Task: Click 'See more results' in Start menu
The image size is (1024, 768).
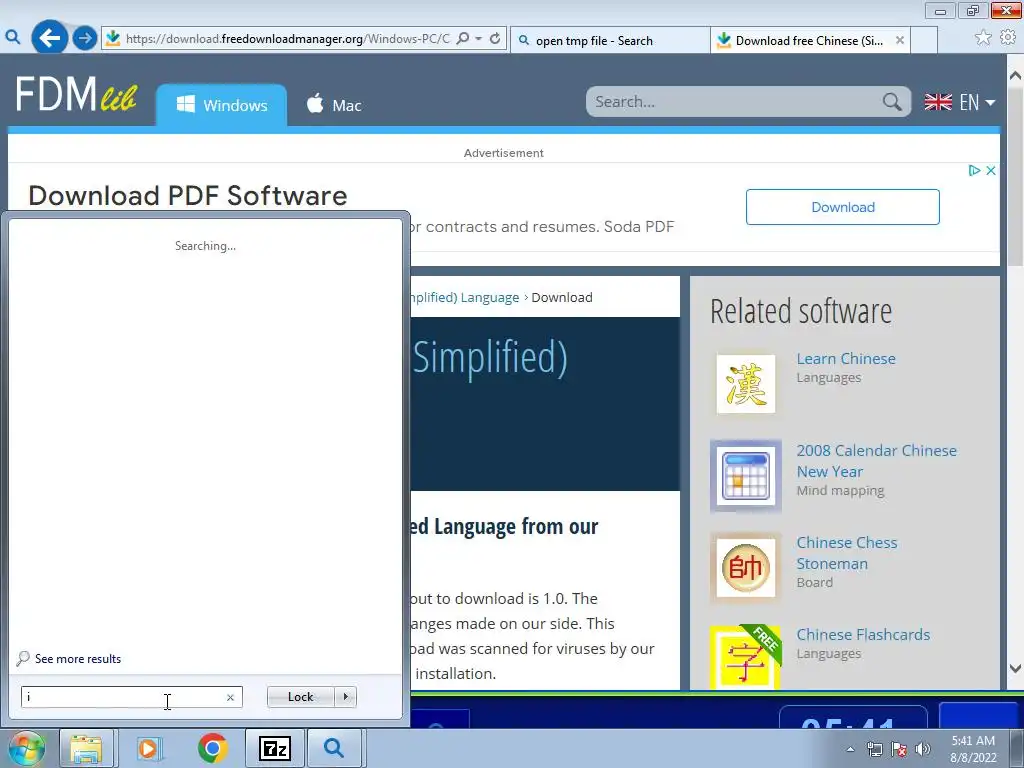Action: [x=78, y=659]
